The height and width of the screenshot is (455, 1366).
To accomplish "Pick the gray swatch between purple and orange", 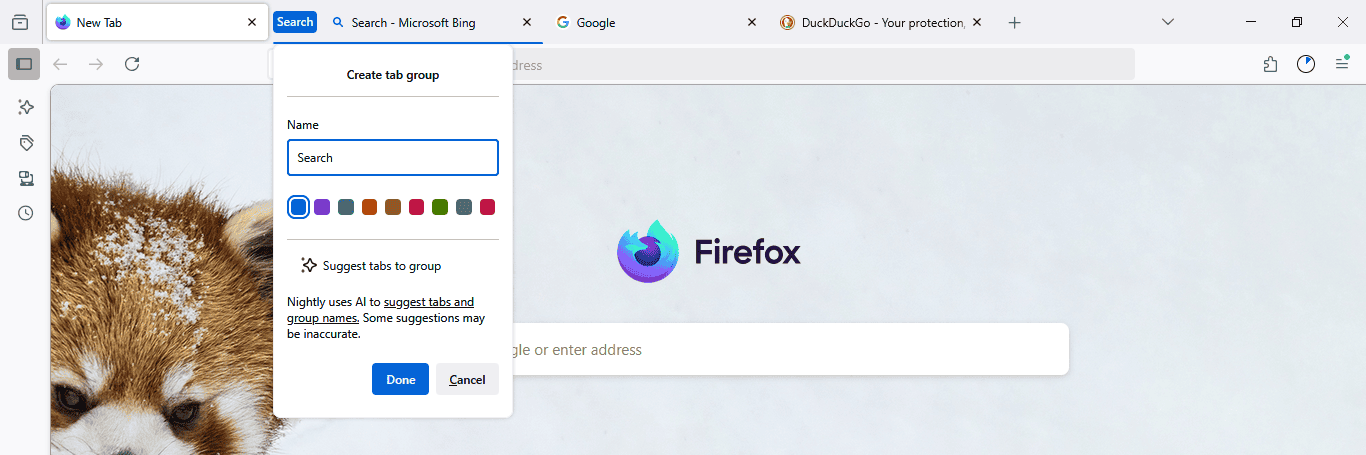I will click(346, 207).
